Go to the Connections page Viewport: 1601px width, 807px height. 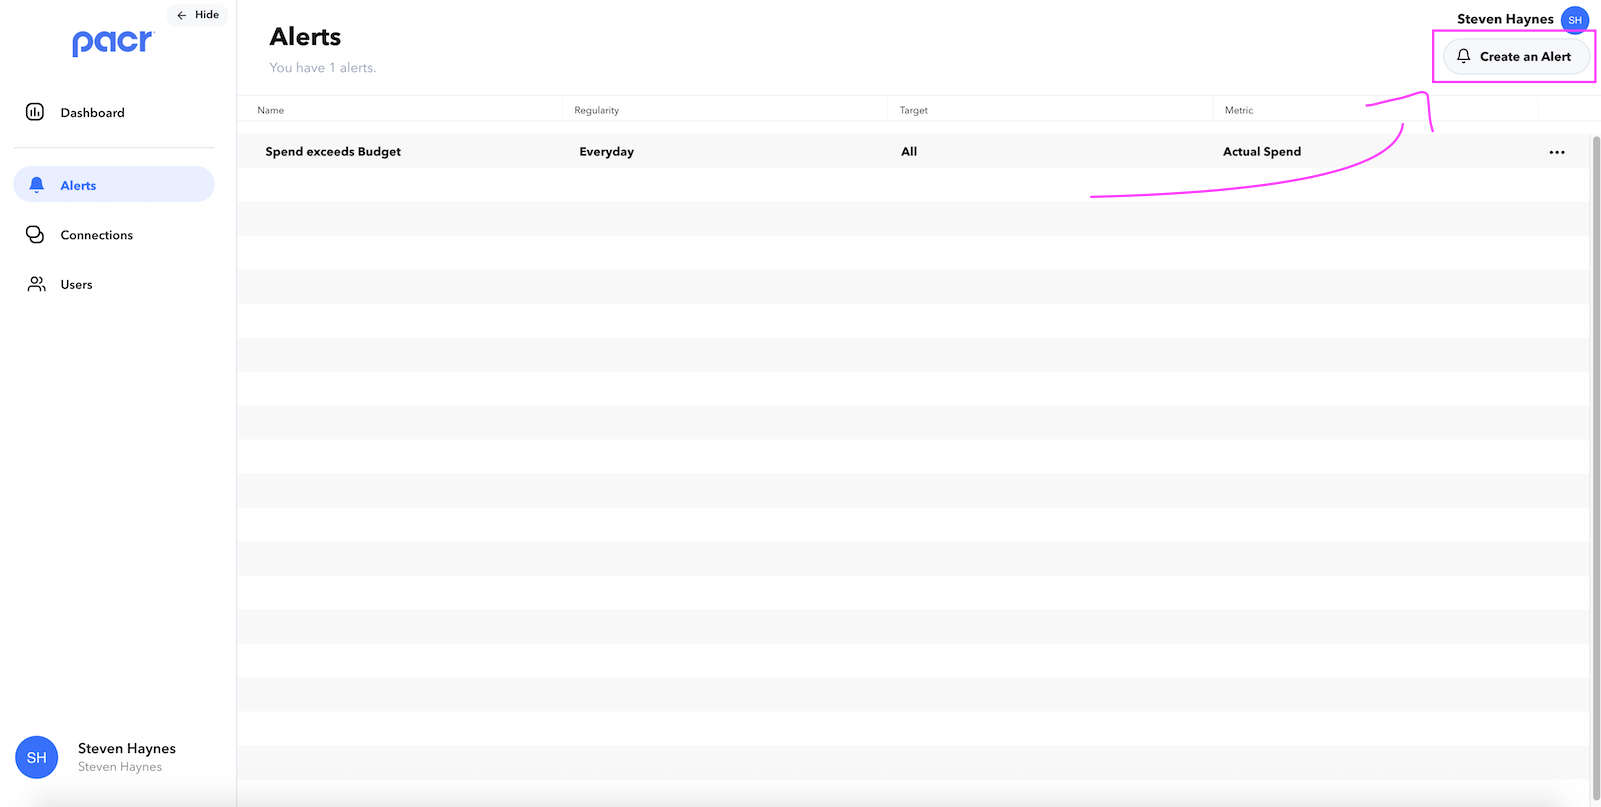click(x=96, y=235)
